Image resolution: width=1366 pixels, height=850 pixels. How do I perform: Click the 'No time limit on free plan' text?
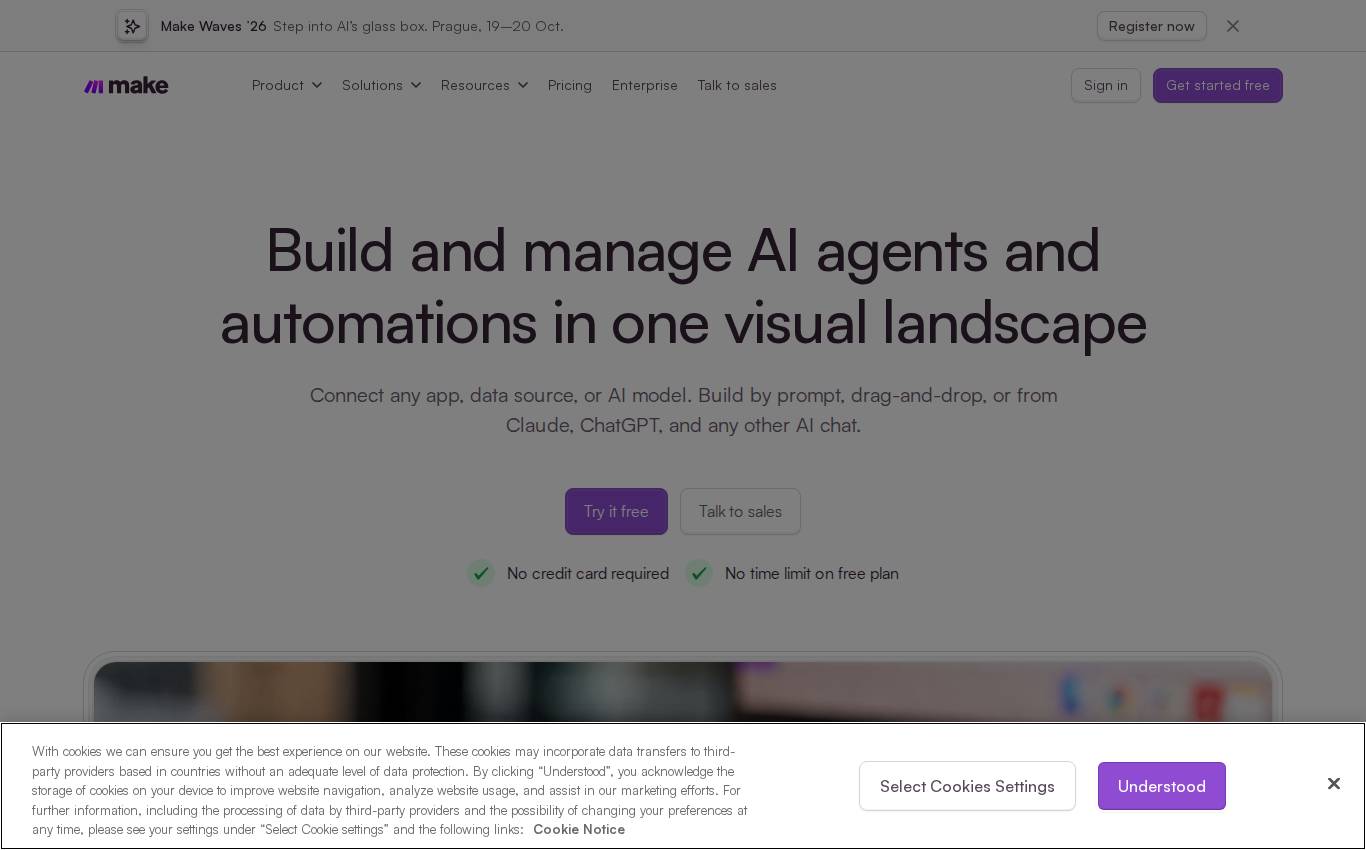(x=812, y=573)
